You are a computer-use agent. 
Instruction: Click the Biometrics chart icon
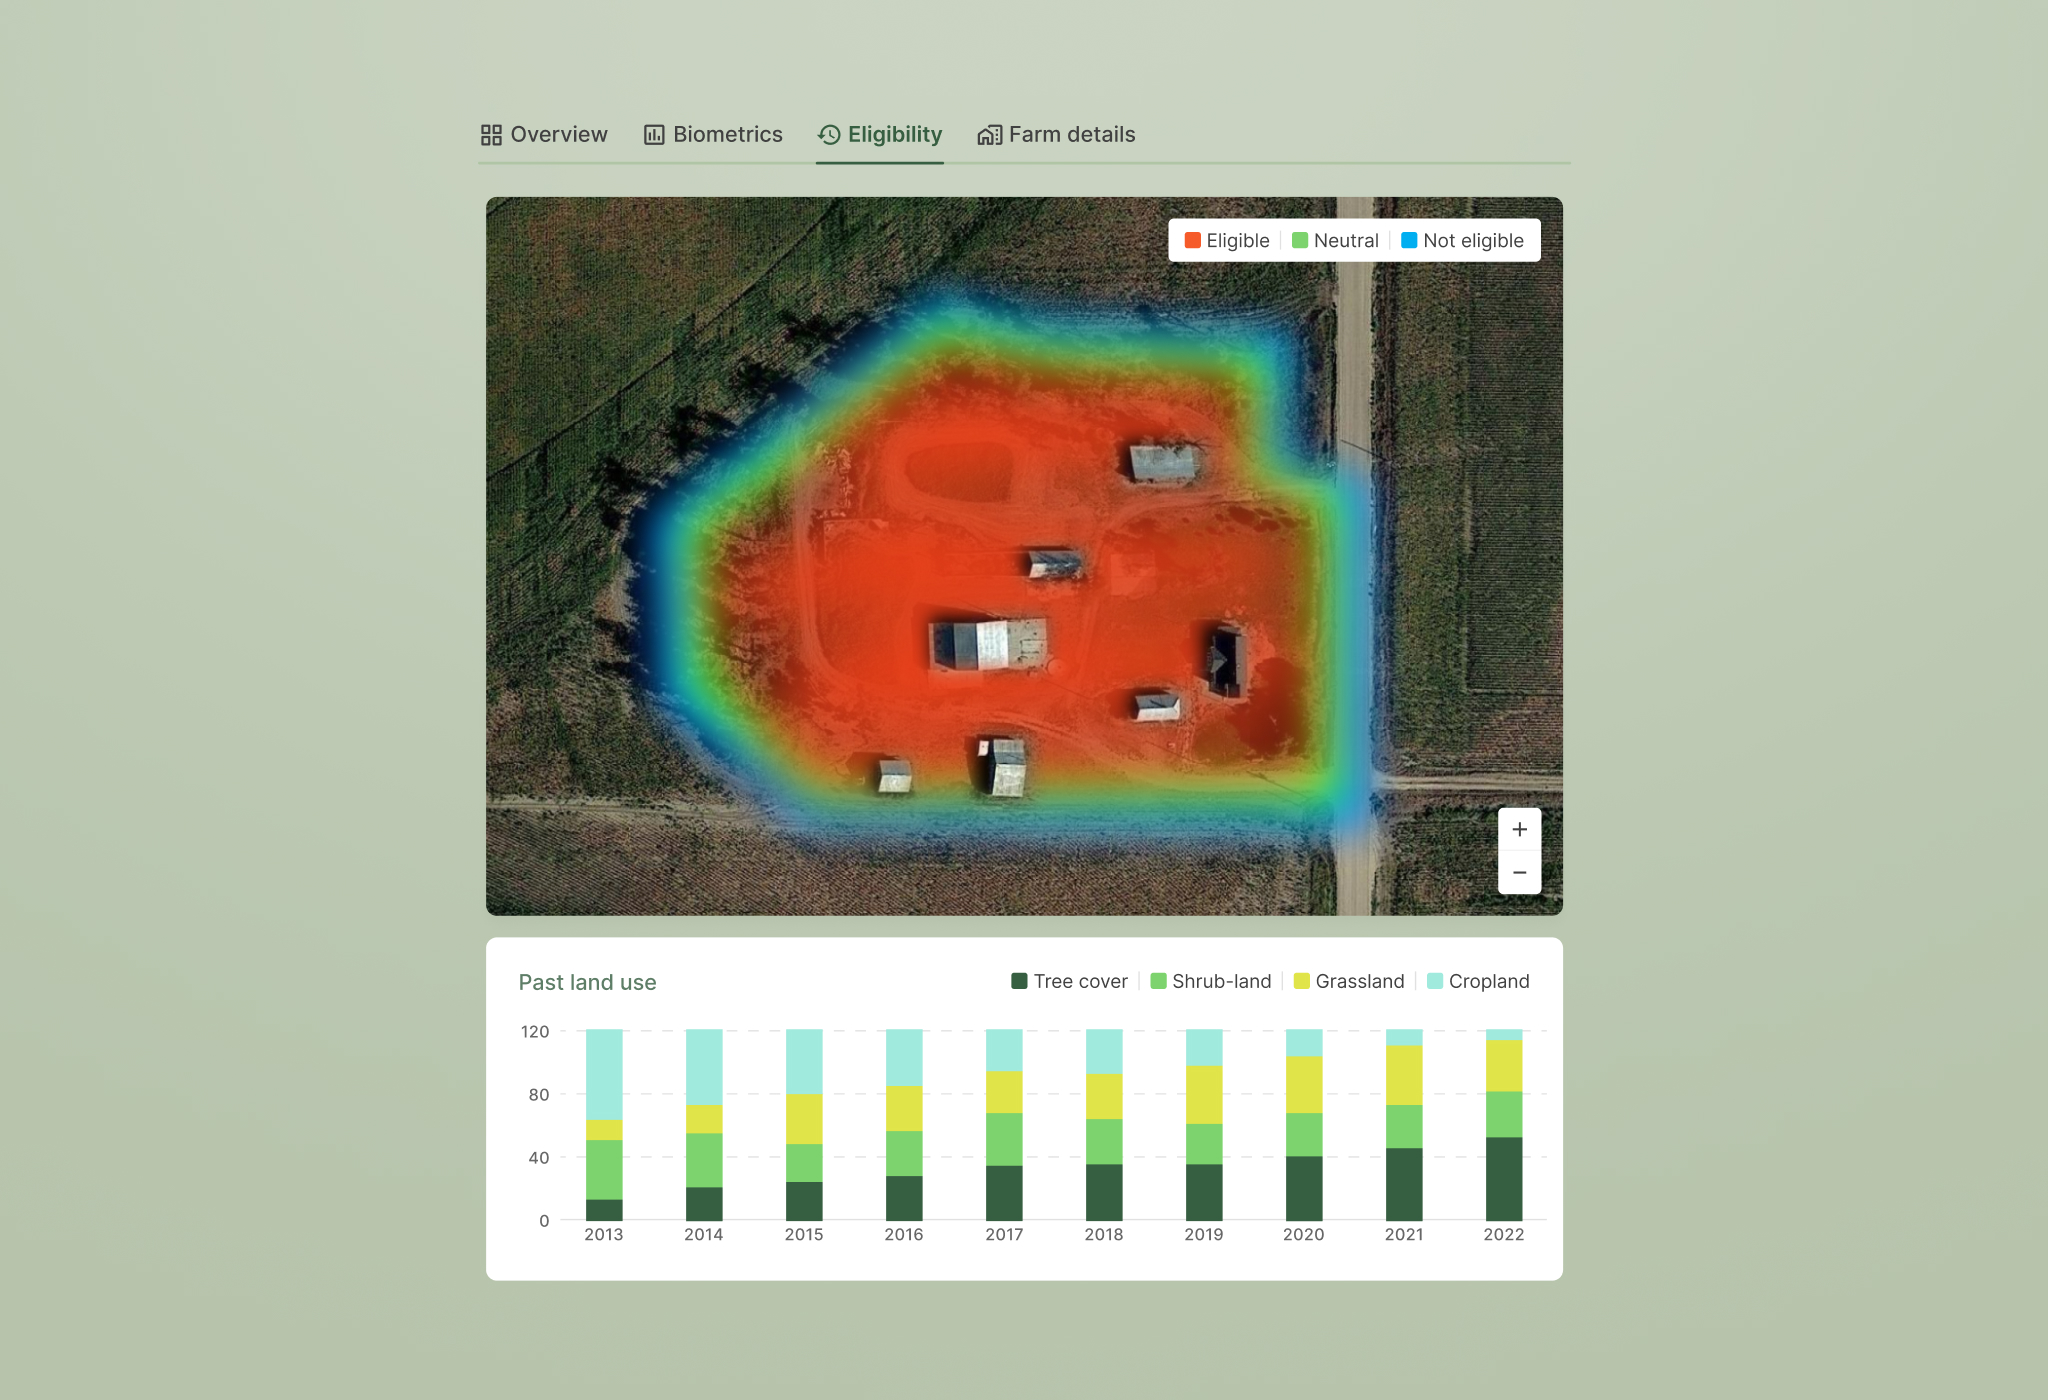point(654,135)
